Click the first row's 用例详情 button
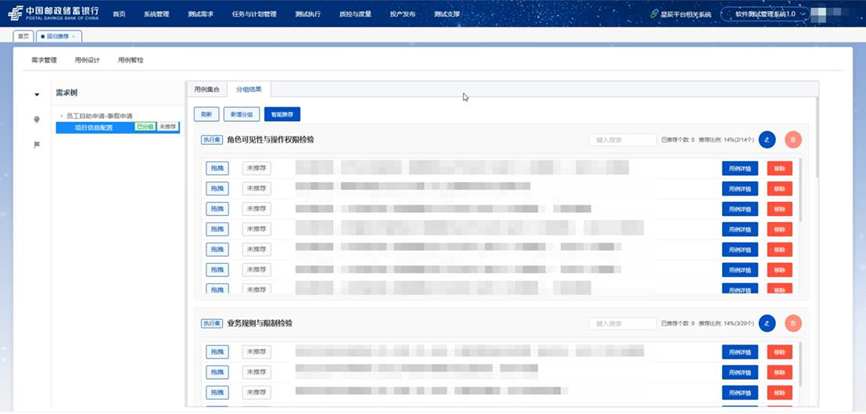Viewport: 866px width, 414px height. tap(740, 168)
